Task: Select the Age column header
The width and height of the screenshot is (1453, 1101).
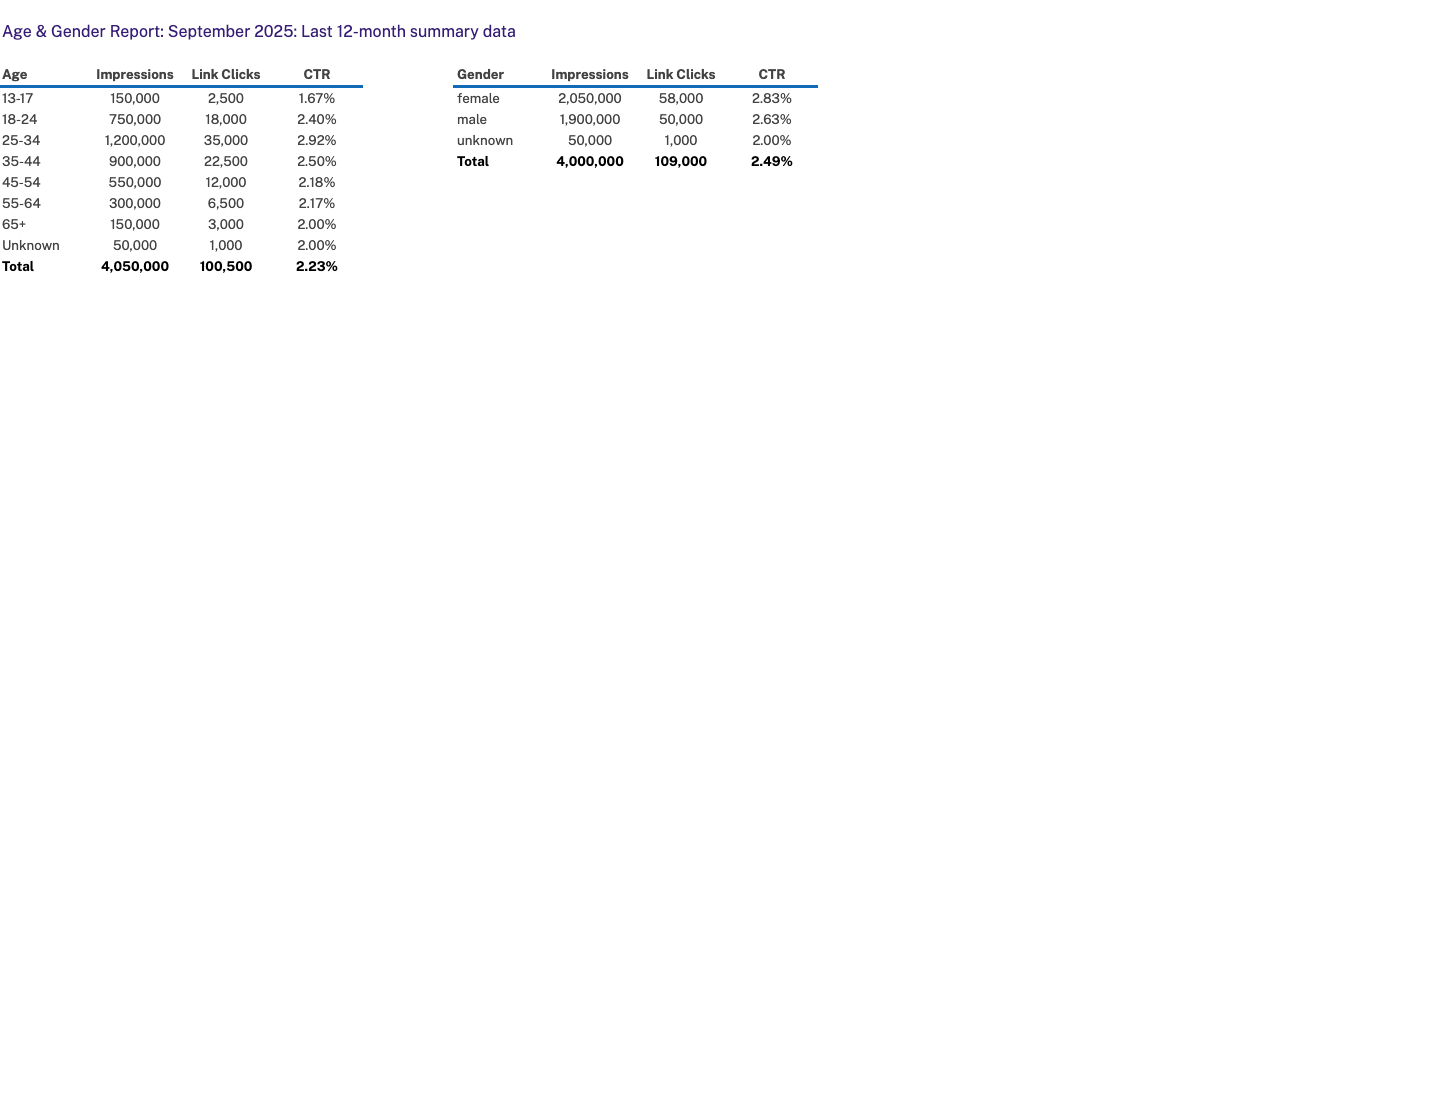Action: [15, 75]
